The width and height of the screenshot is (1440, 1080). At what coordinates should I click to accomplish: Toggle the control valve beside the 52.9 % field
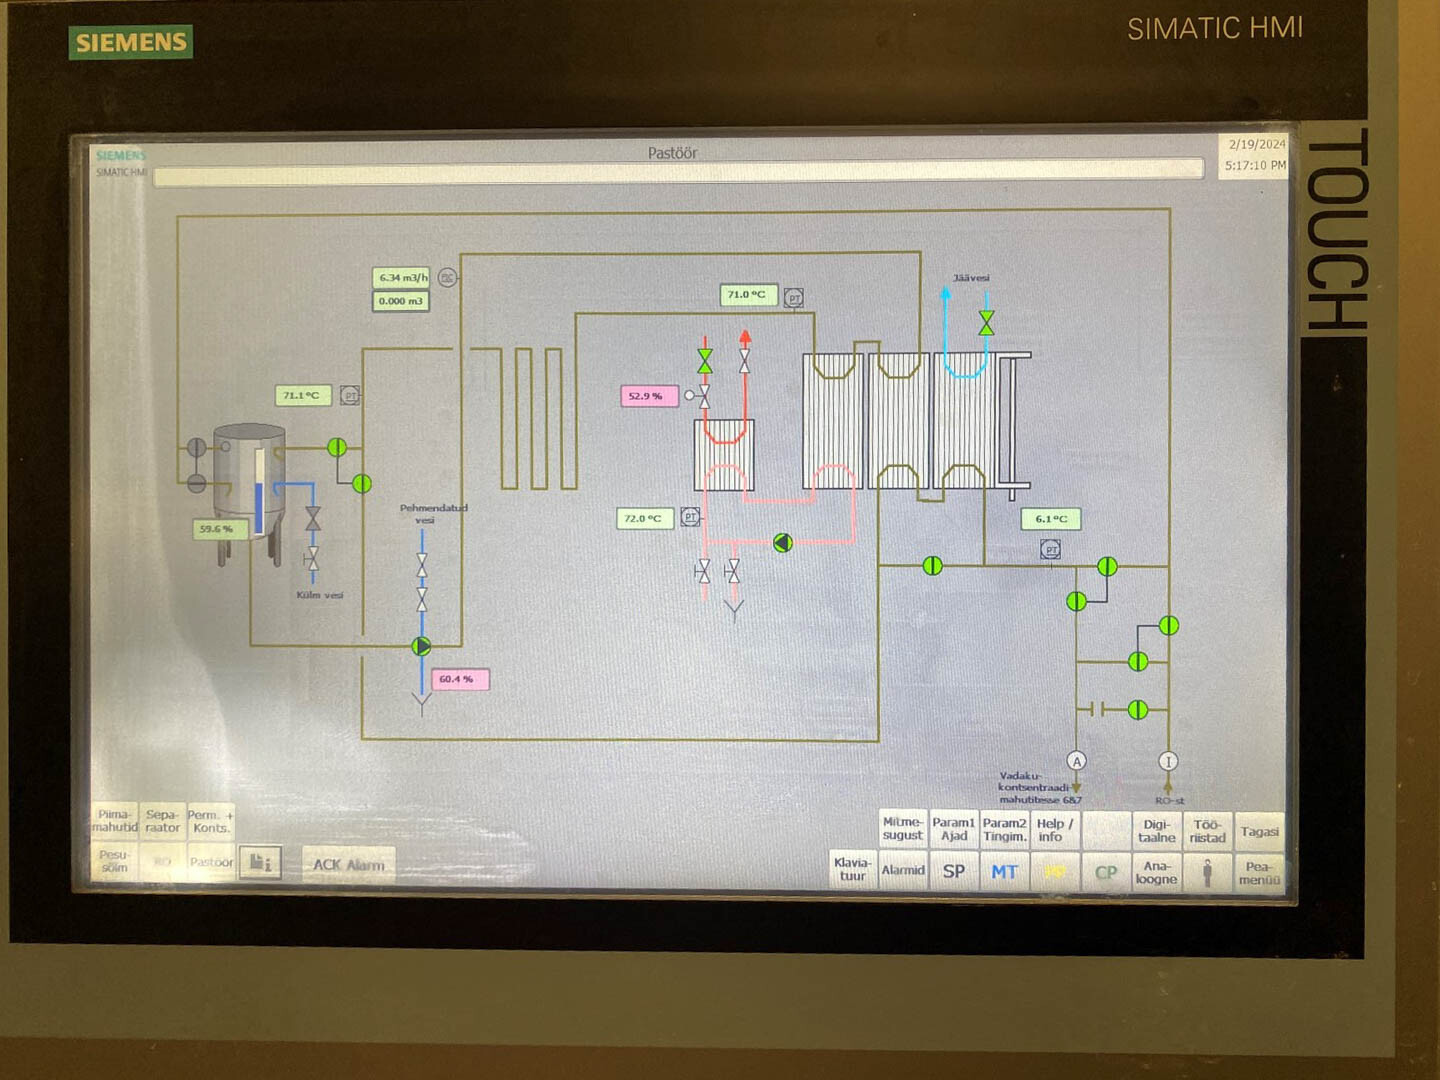pos(702,397)
